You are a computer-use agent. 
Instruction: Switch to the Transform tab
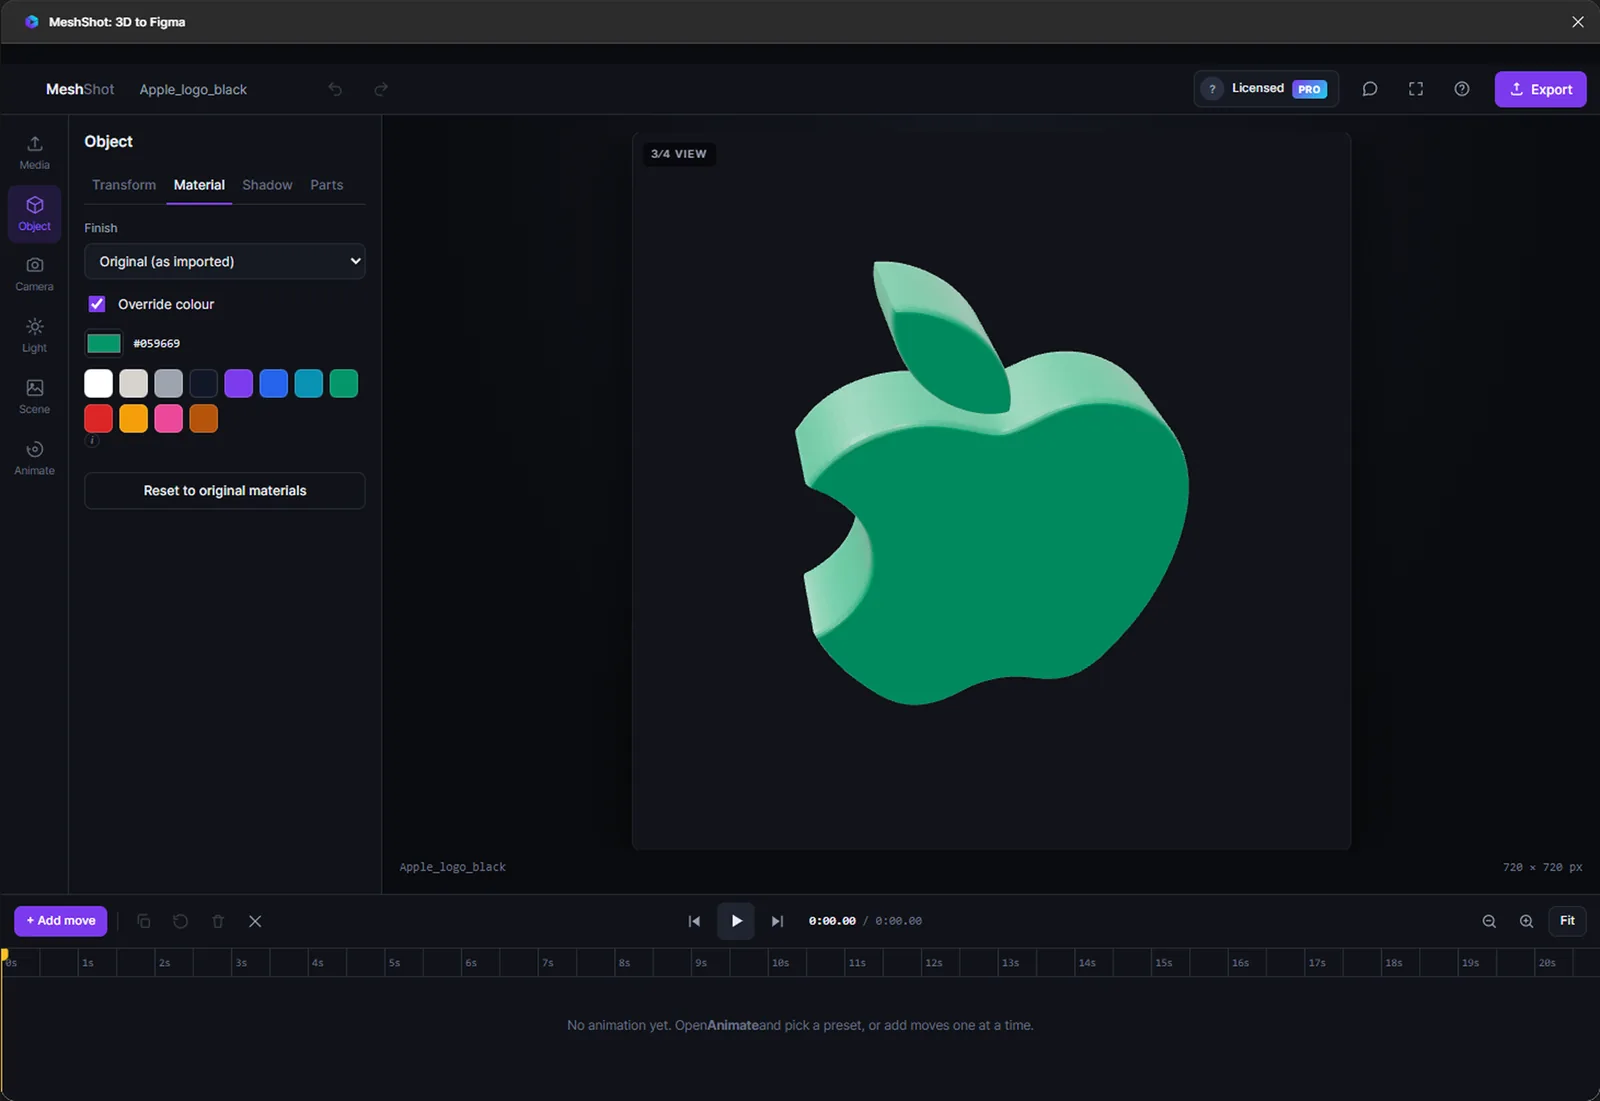(124, 185)
